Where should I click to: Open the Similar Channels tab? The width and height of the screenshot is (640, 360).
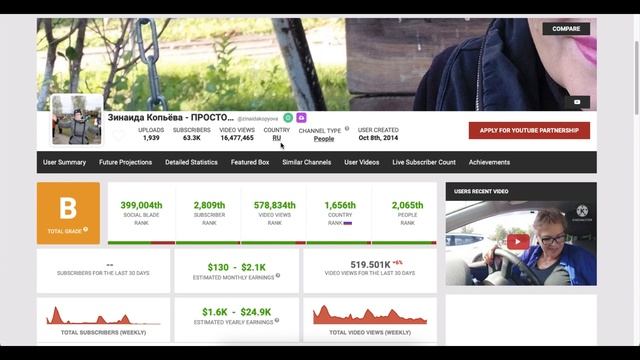click(x=307, y=162)
